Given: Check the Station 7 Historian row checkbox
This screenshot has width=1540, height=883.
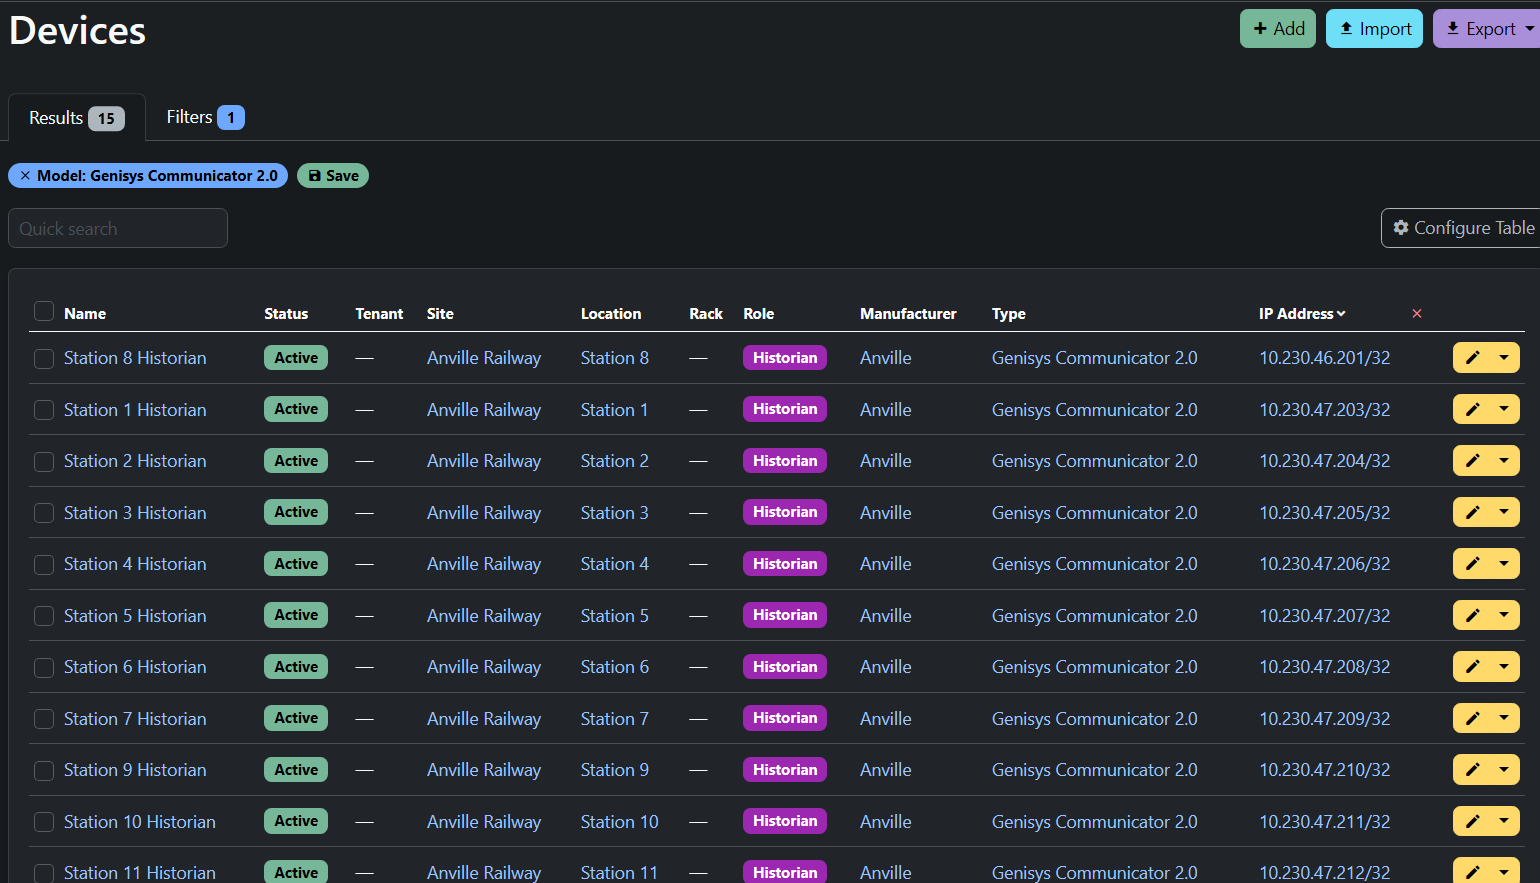Looking at the screenshot, I should click(x=44, y=719).
